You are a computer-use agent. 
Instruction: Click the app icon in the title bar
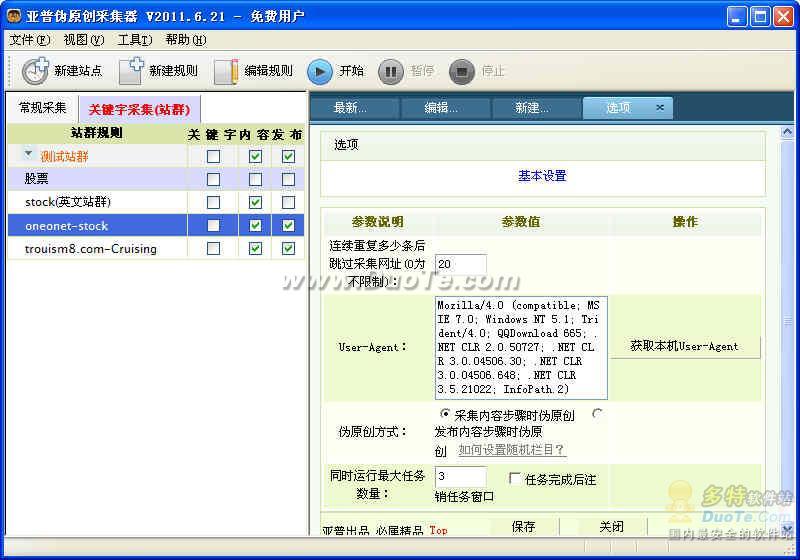click(14, 16)
